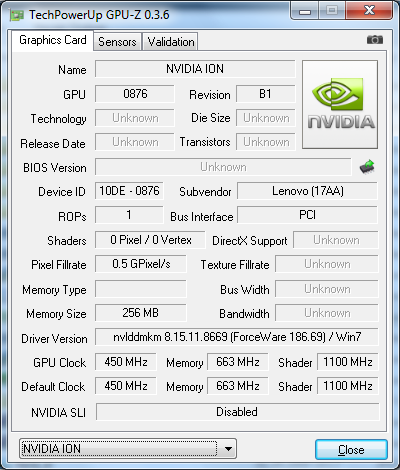Click the GPU-Z title bar app icon

[x=17, y=15]
